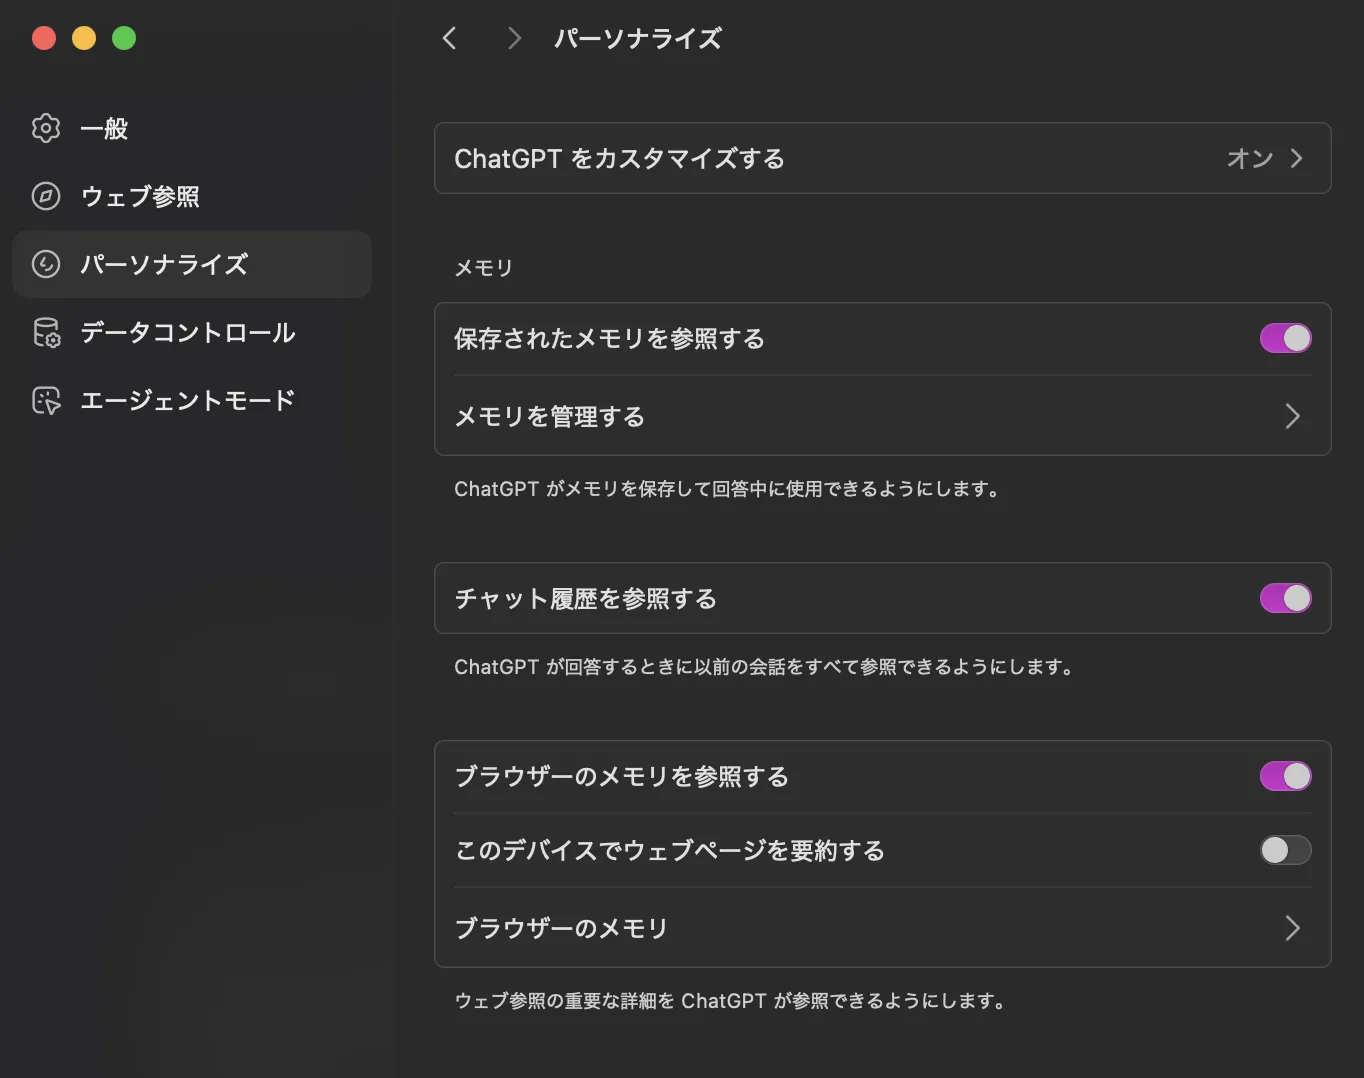This screenshot has width=1364, height=1078.
Task: Select the ウェブ参照 compass icon
Action: pos(45,196)
